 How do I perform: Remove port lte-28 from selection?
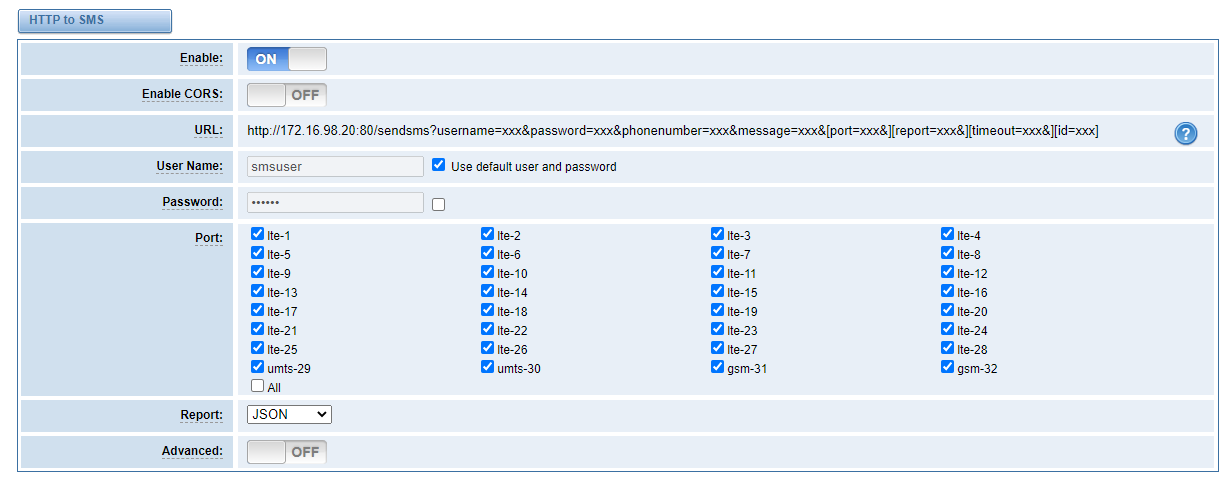coord(948,348)
